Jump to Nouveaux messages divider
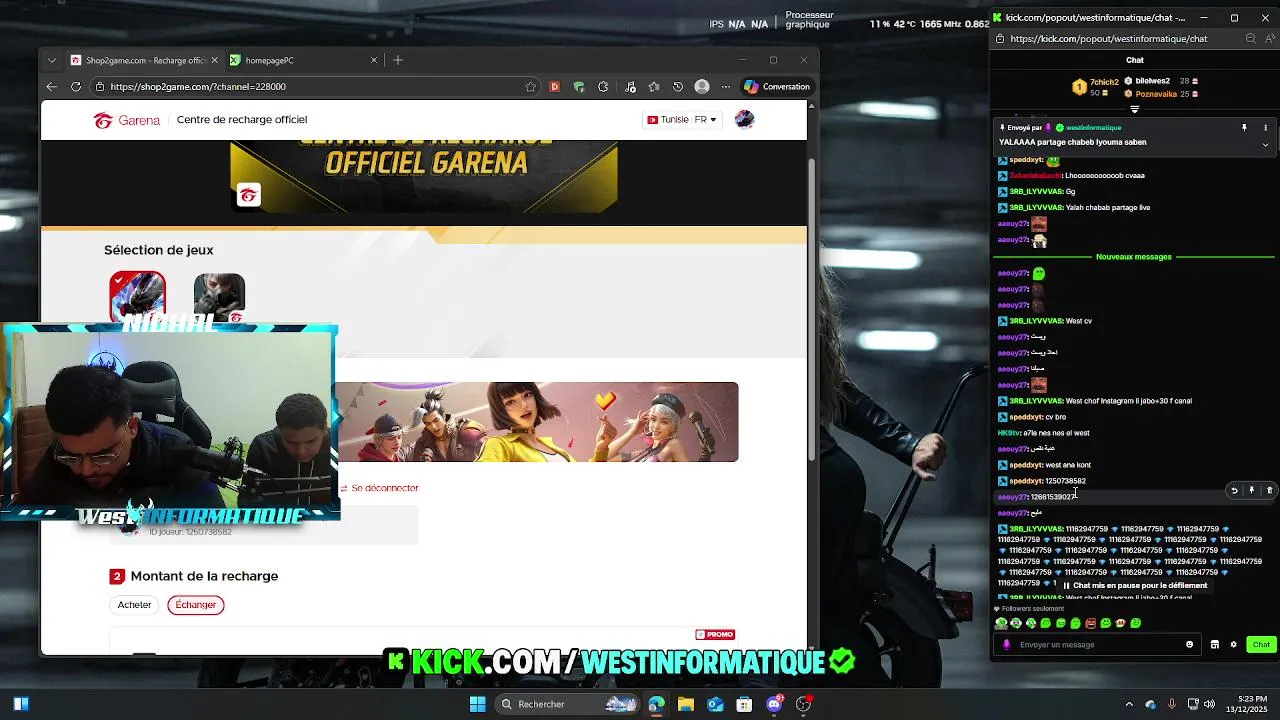 click(x=1133, y=257)
